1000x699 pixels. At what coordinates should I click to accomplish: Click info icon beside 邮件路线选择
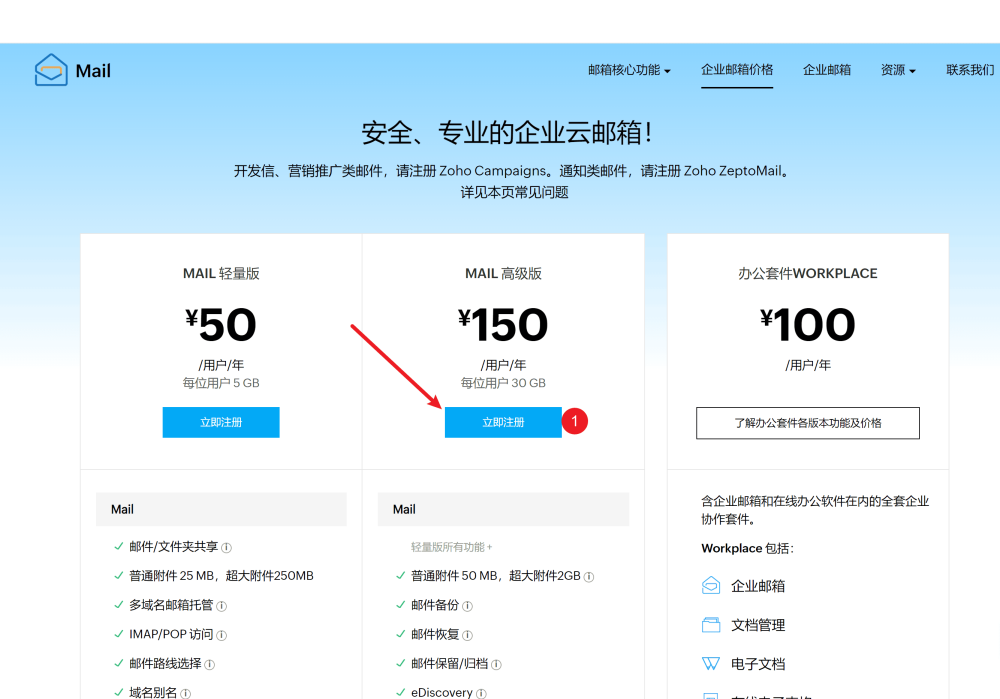[209, 665]
